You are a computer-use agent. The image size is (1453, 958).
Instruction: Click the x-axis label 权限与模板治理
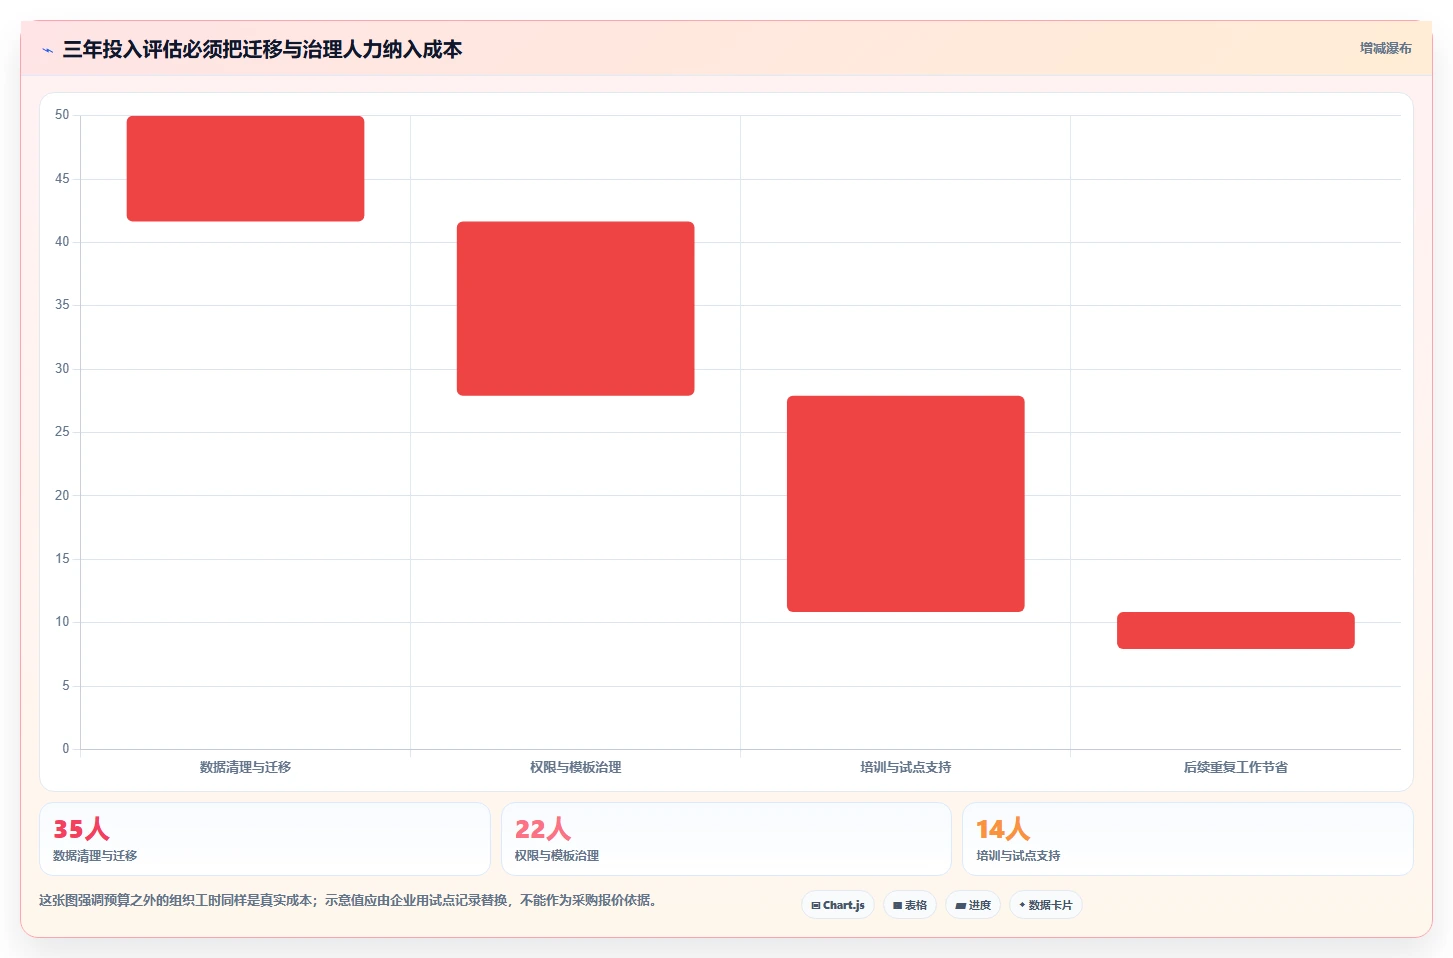(575, 767)
